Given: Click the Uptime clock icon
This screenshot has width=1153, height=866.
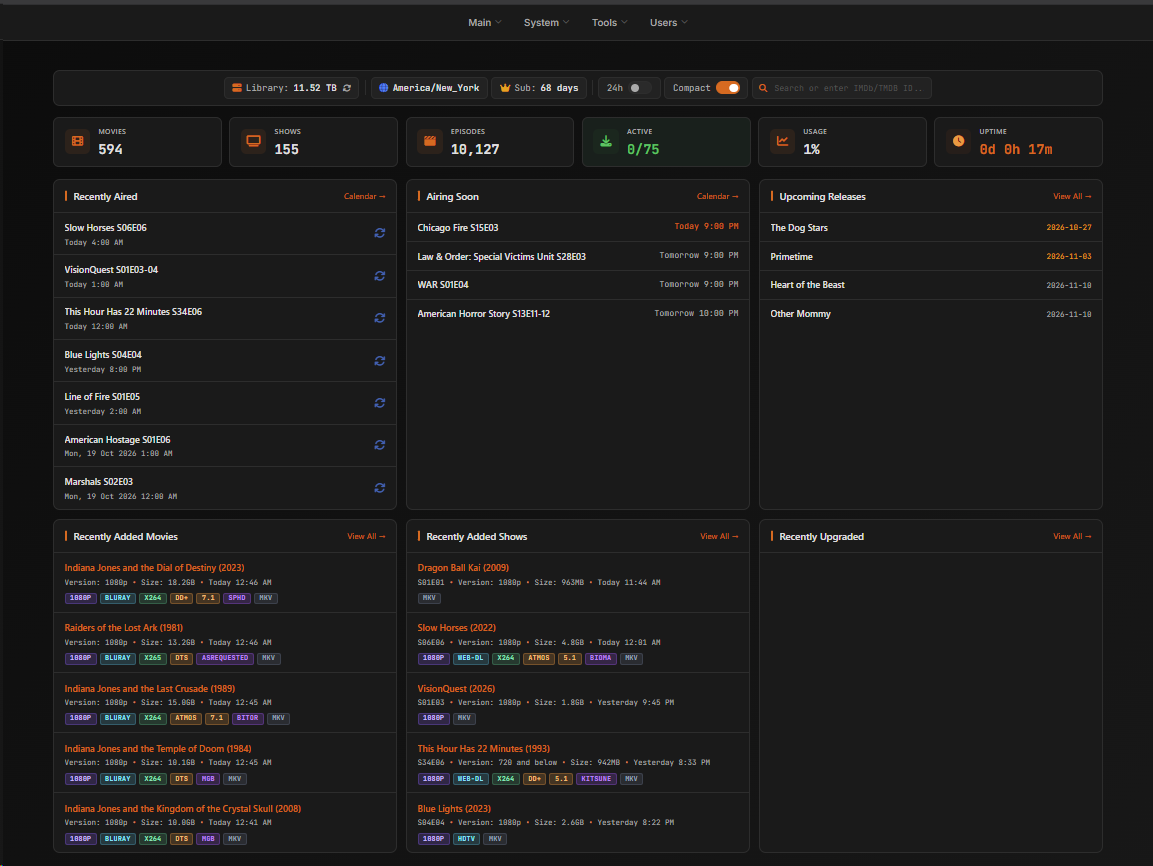Looking at the screenshot, I should pos(959,141).
